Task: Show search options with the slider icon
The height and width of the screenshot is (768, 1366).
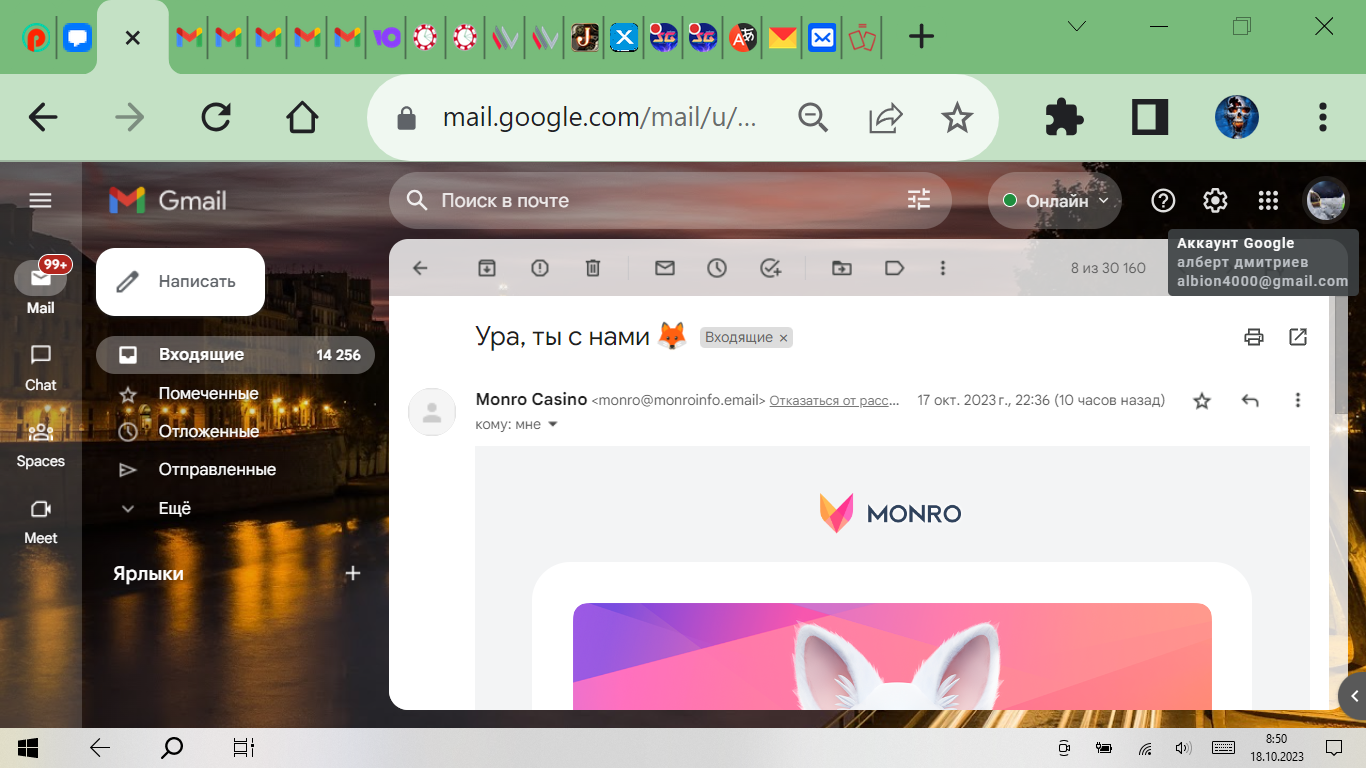Action: point(919,200)
